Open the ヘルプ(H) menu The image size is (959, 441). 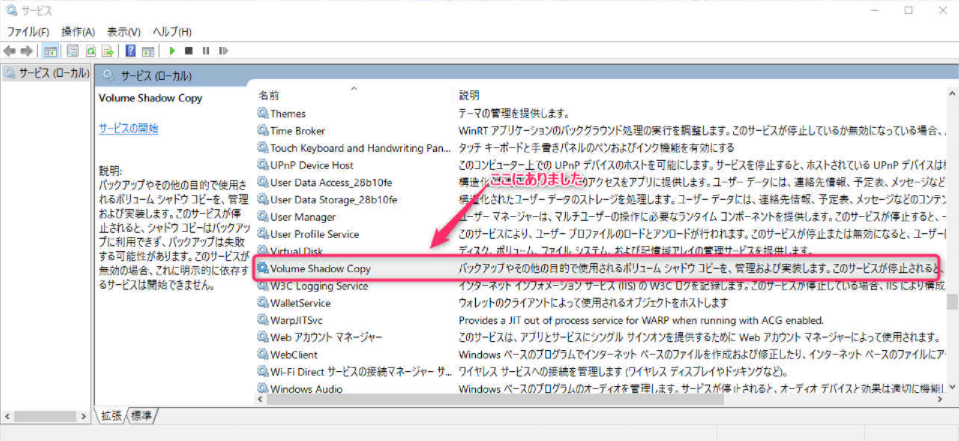click(x=172, y=32)
